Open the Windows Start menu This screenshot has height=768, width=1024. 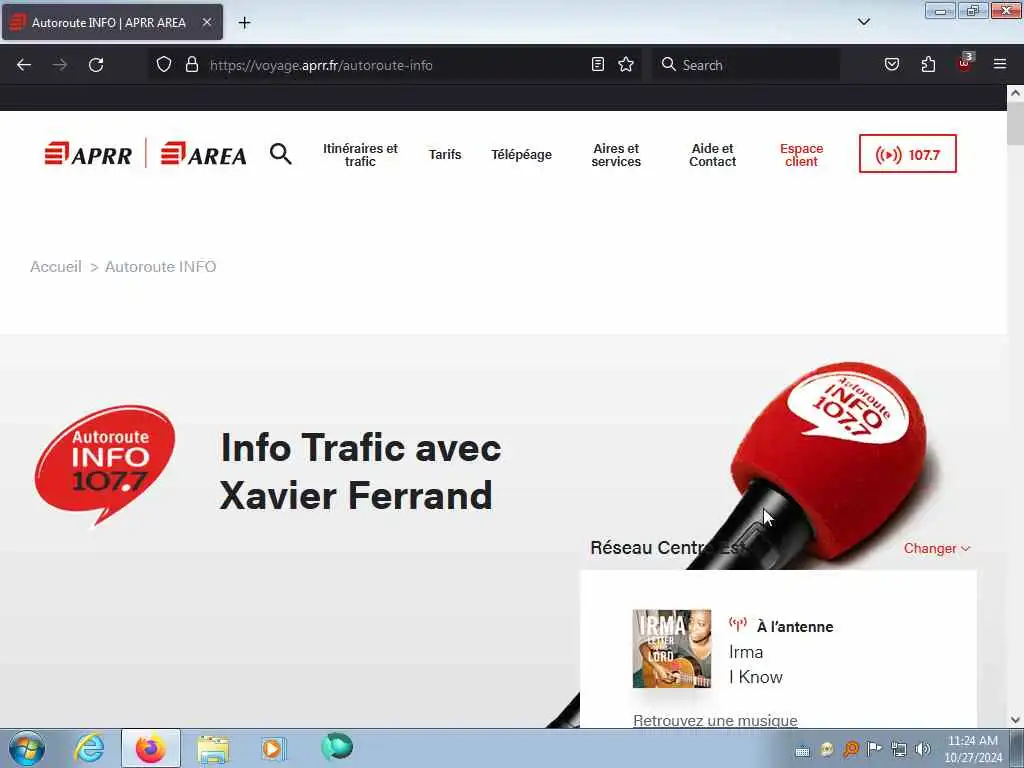tap(27, 748)
